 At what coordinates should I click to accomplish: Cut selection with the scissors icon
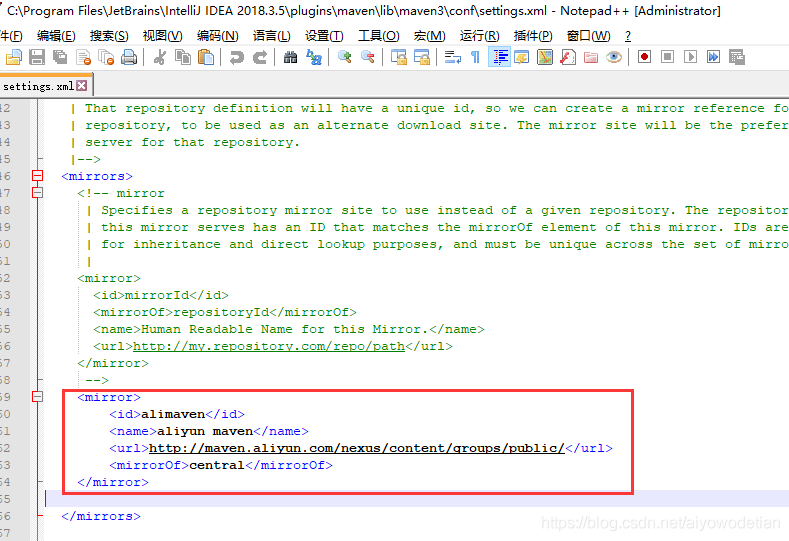[x=160, y=57]
